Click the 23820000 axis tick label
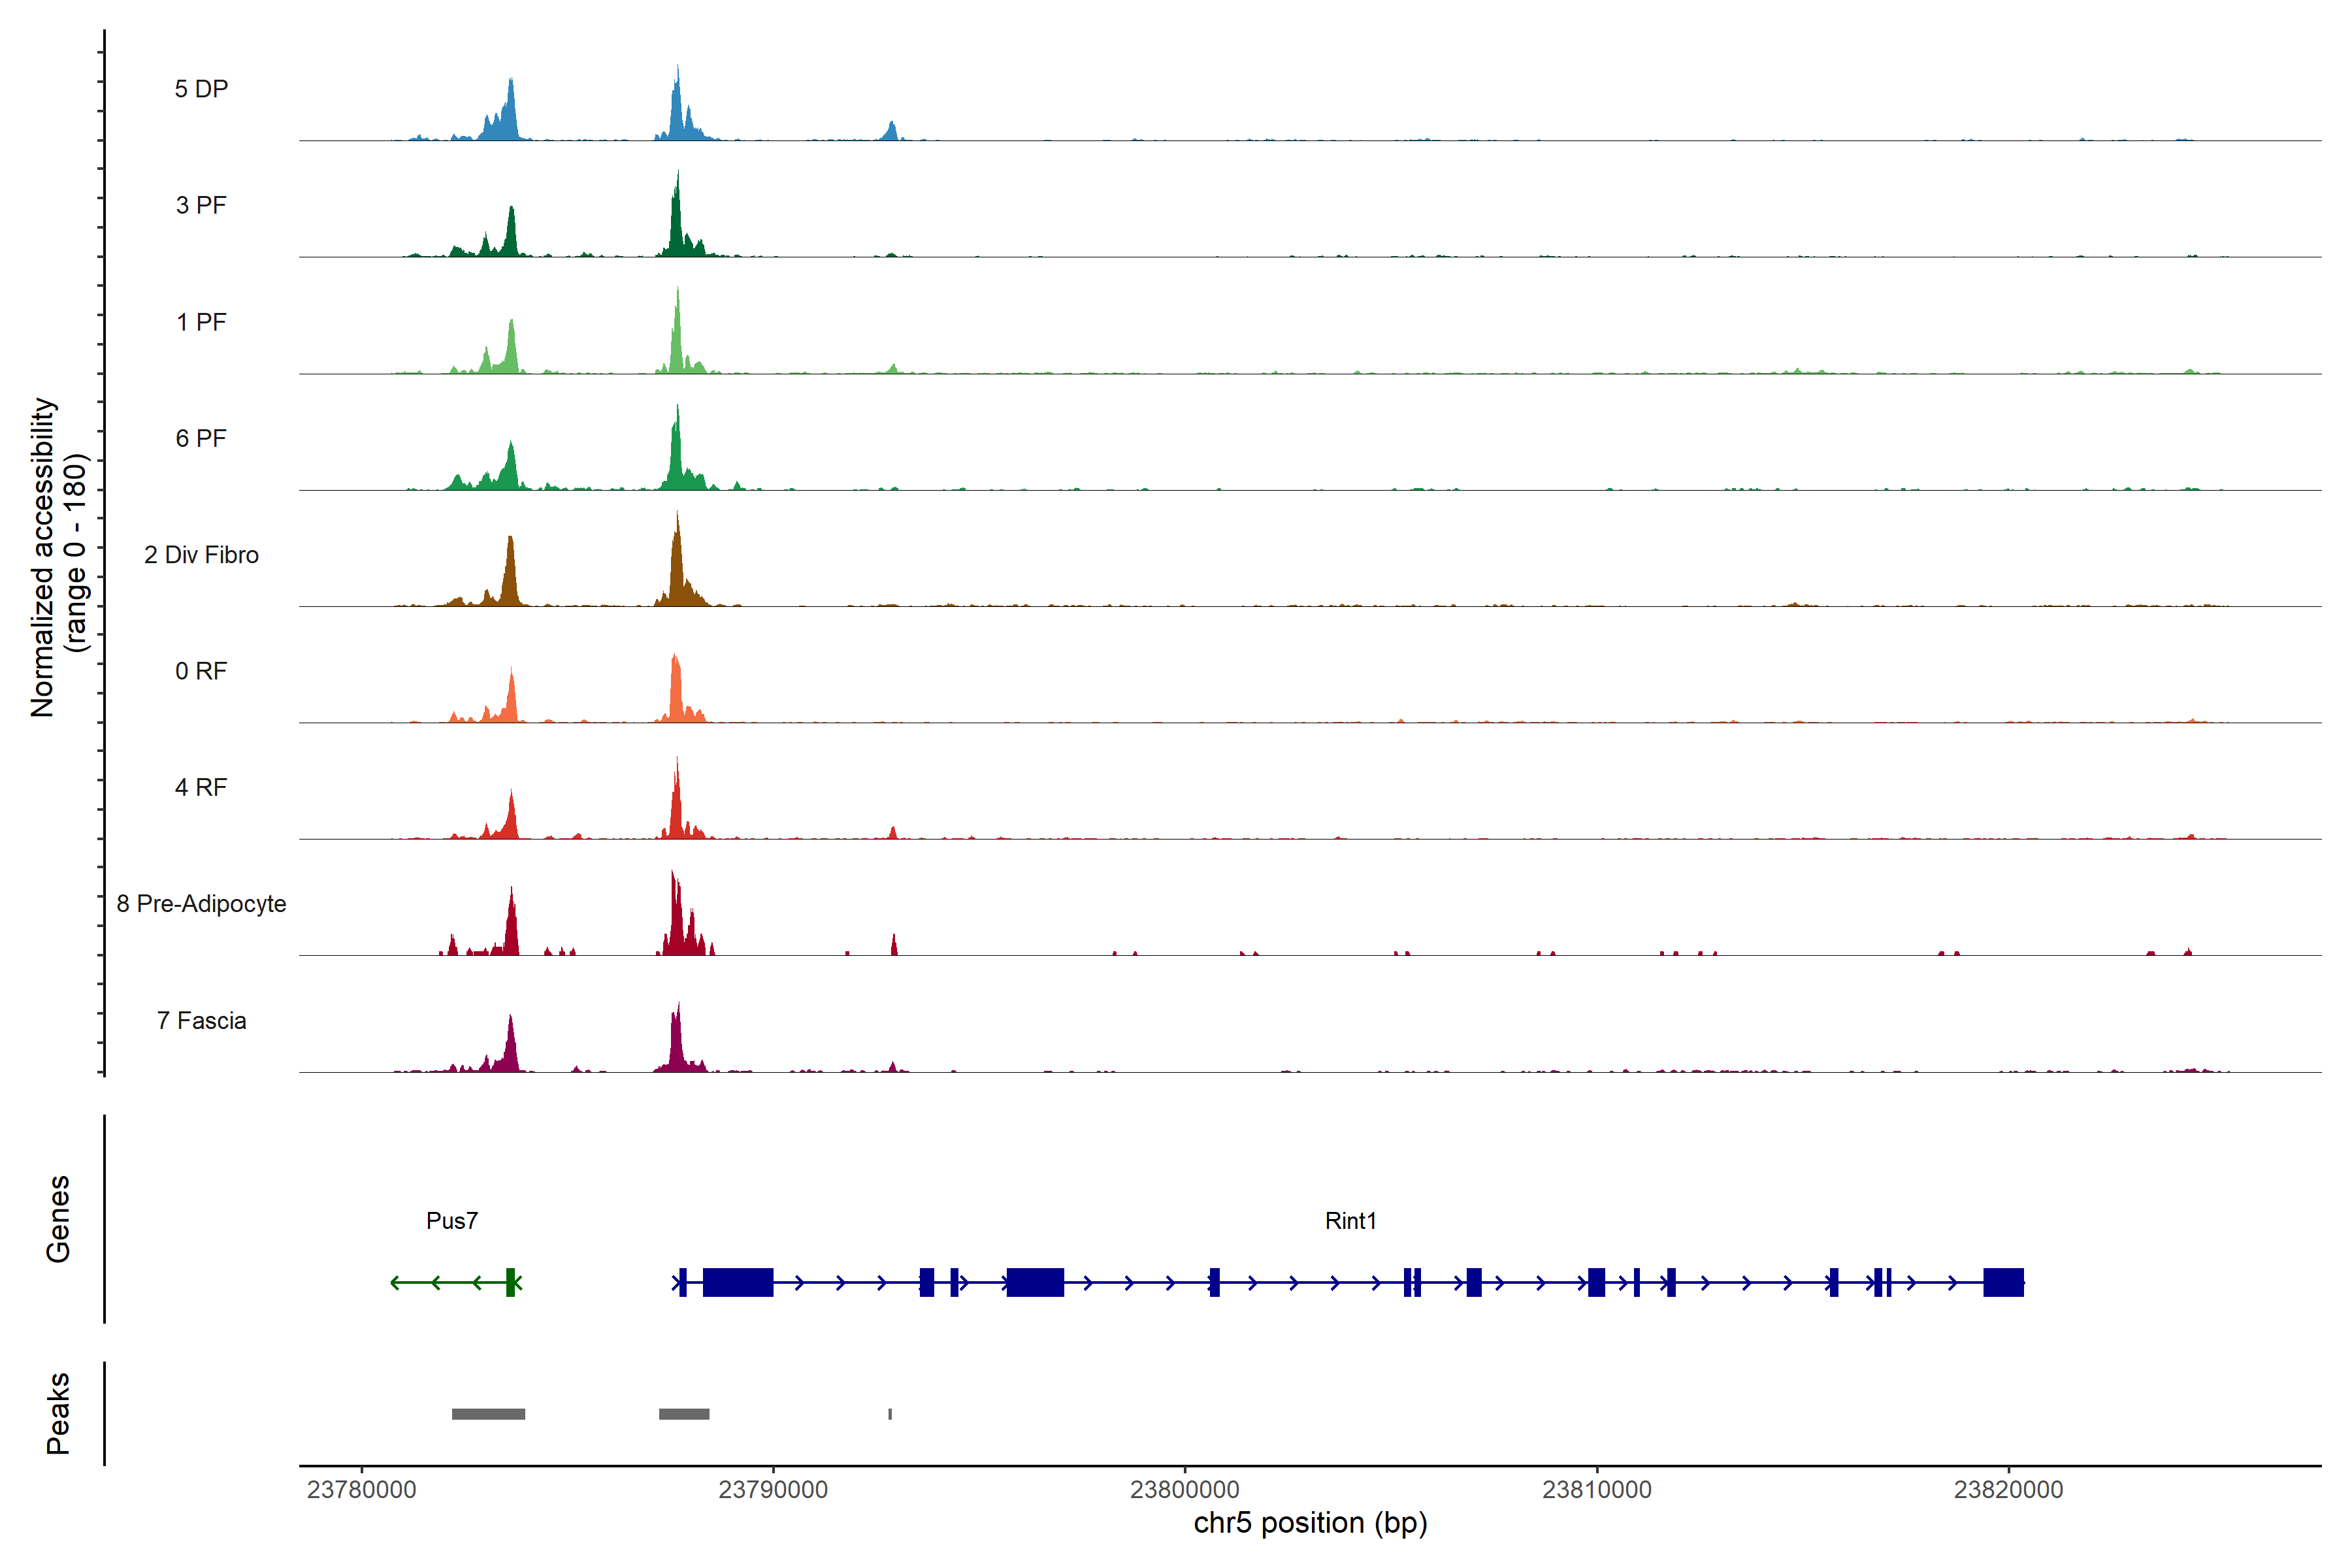The image size is (2352, 1568). tap(2008, 1490)
